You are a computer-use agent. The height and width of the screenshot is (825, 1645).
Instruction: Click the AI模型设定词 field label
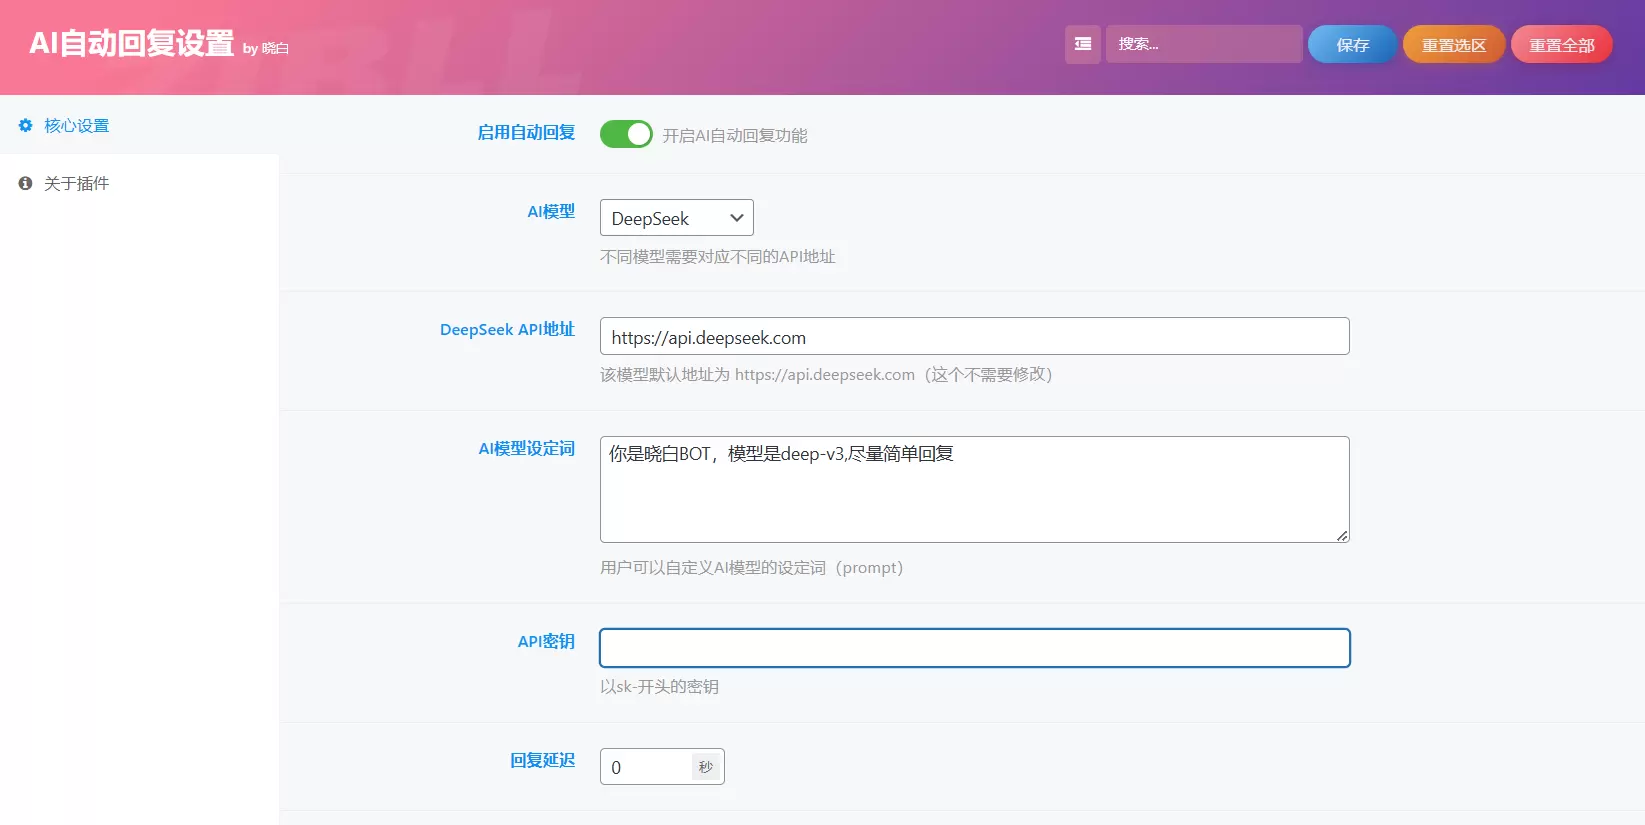point(527,448)
